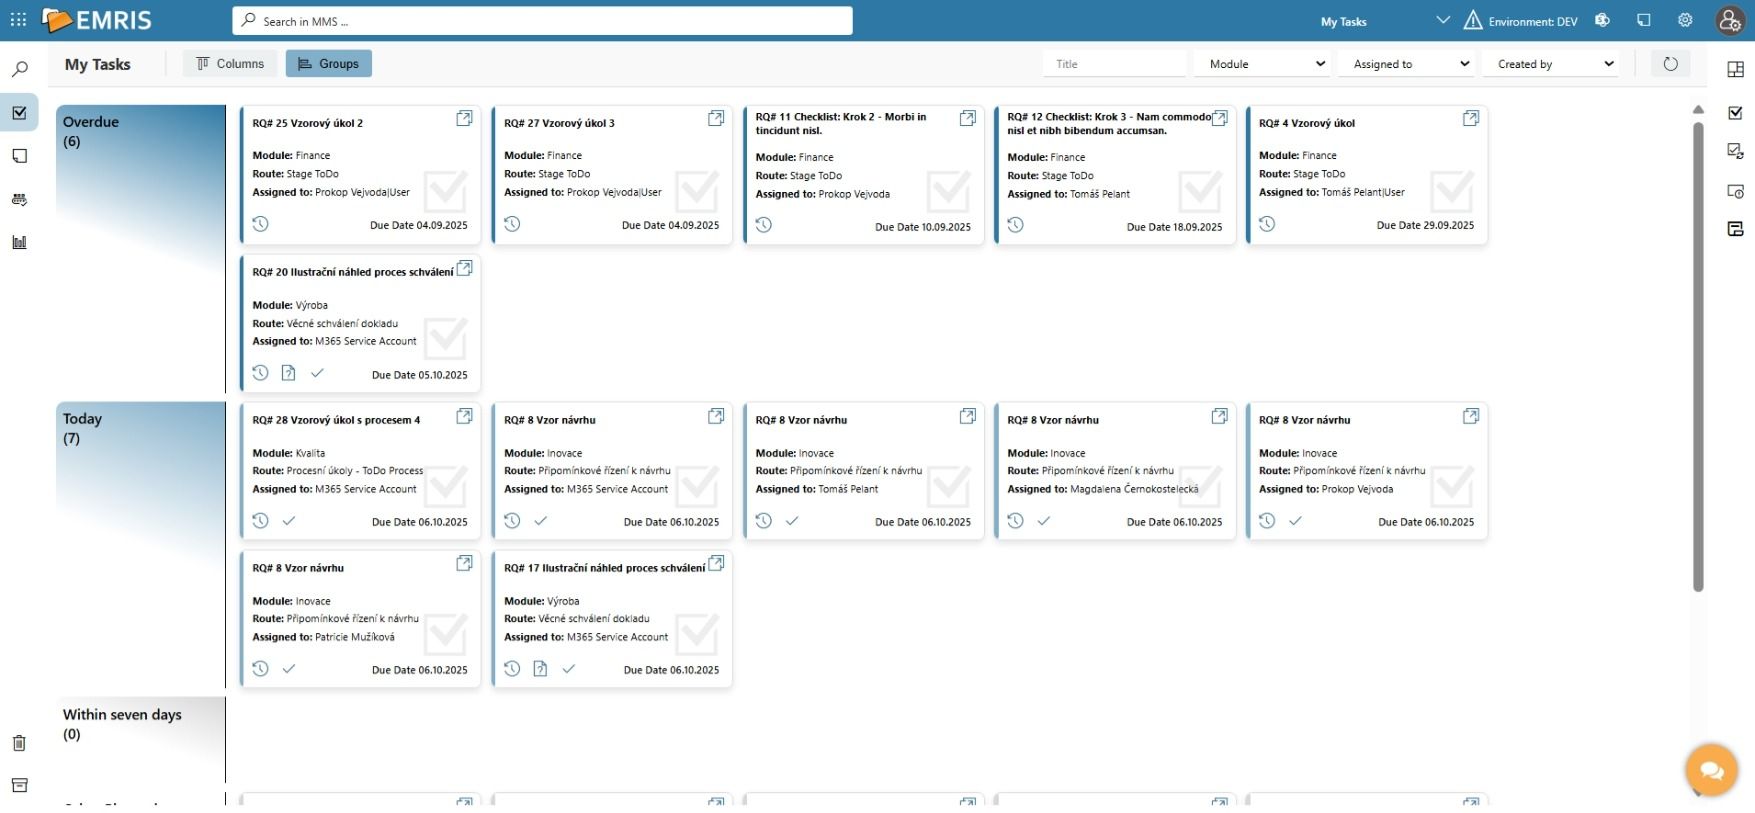This screenshot has height=813, width=1755.
Task: Open the user account profile button
Action: (1730, 20)
